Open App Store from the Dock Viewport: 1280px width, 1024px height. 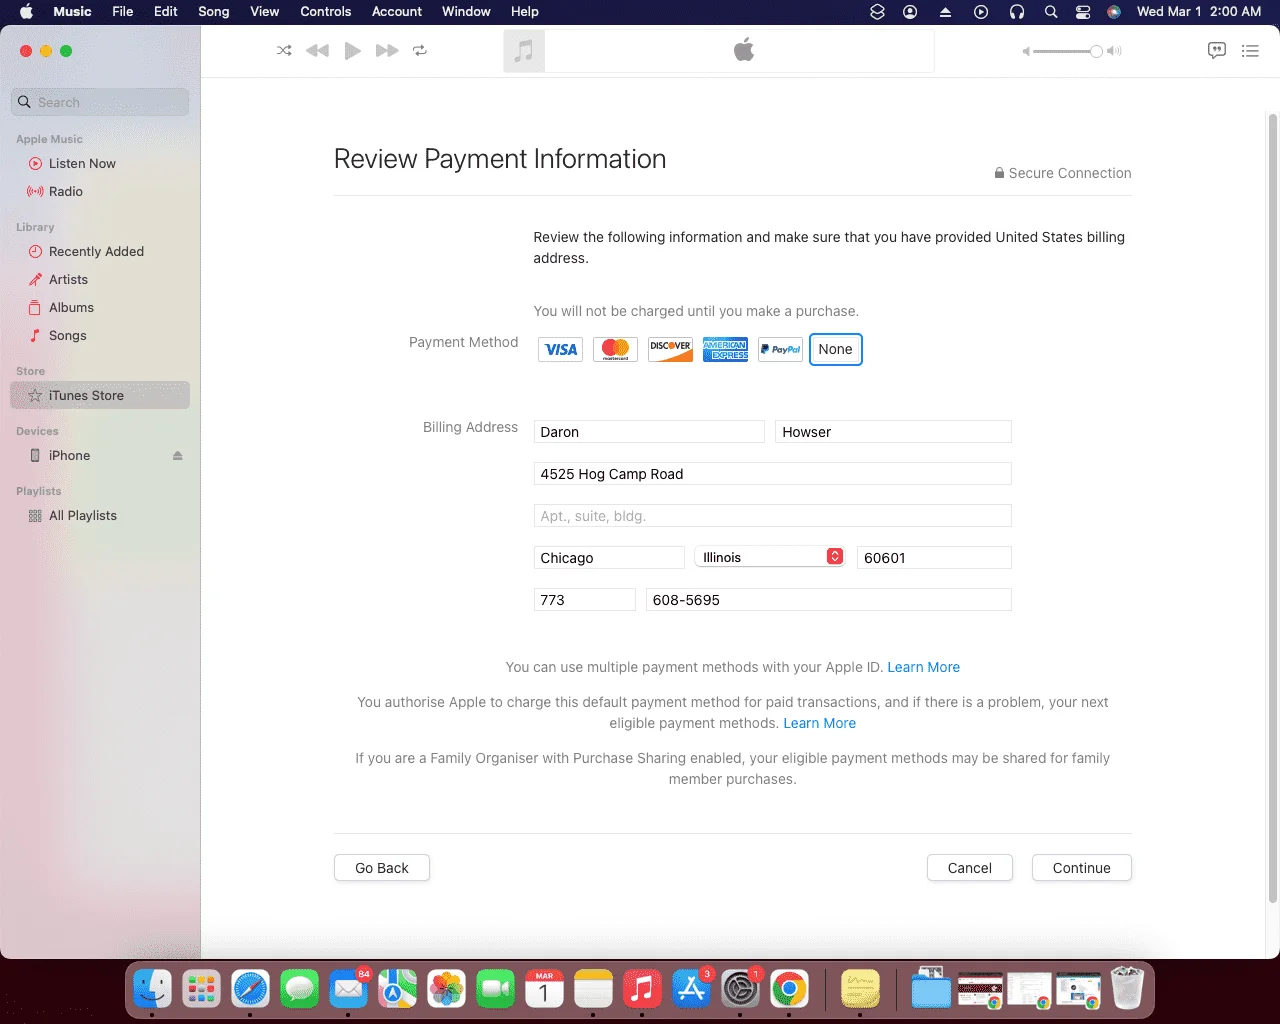[x=691, y=990]
